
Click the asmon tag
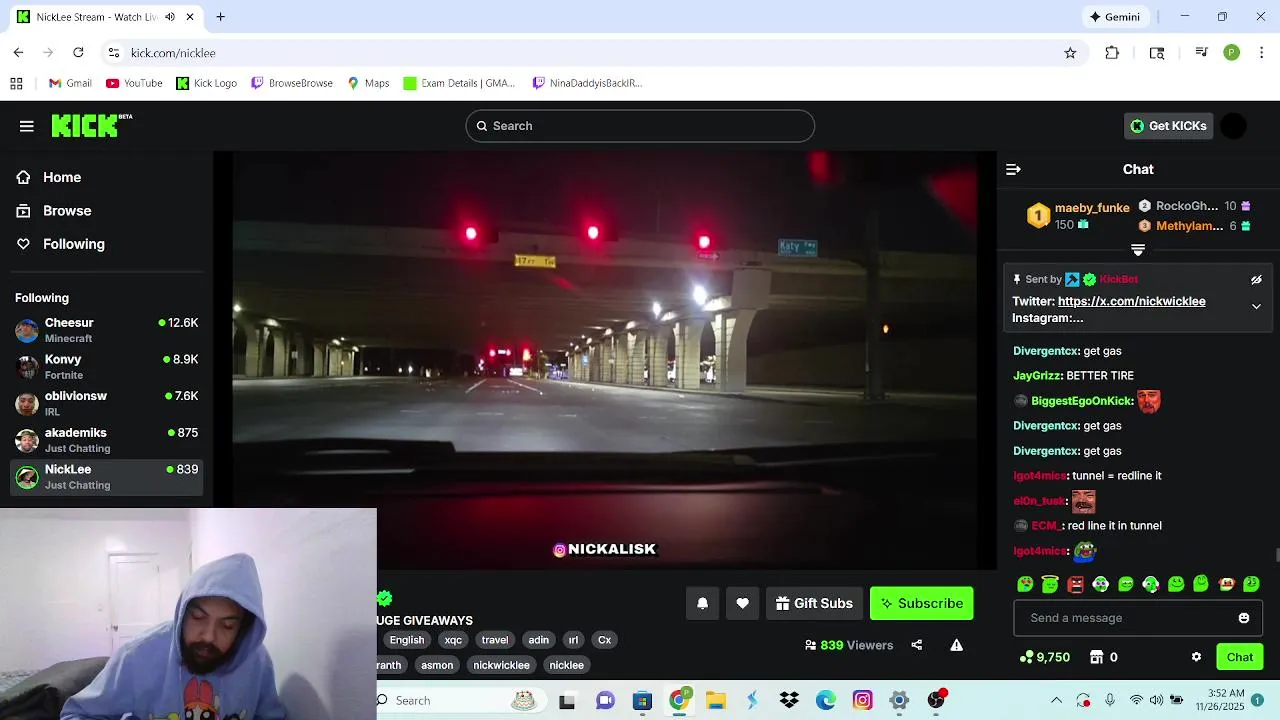tap(437, 665)
